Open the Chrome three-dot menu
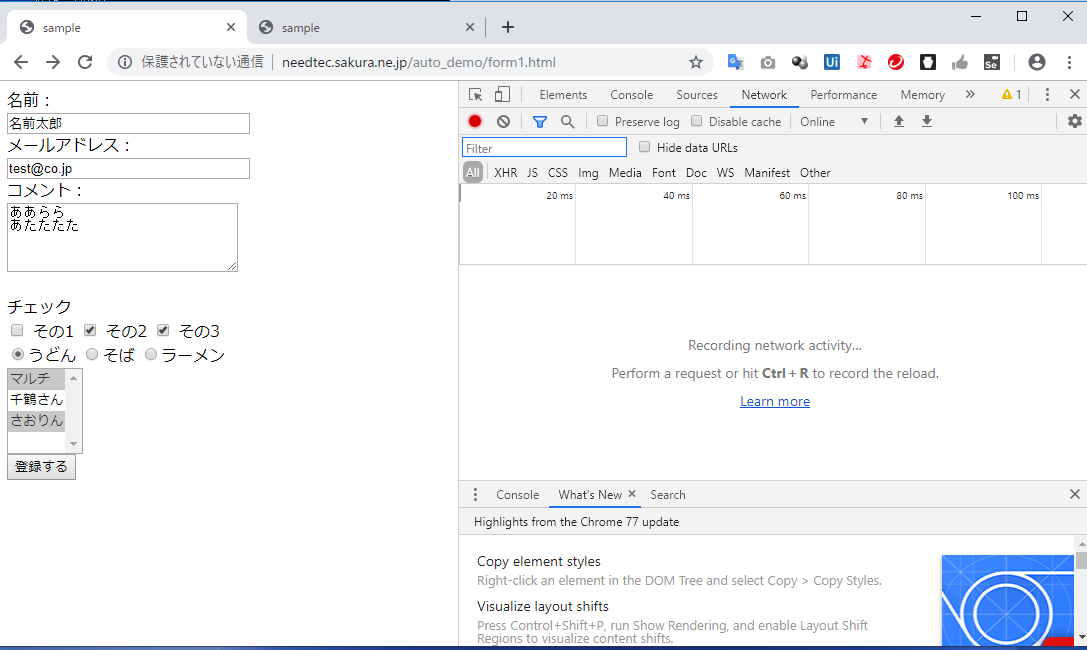Image resolution: width=1087 pixels, height=650 pixels. click(1069, 62)
